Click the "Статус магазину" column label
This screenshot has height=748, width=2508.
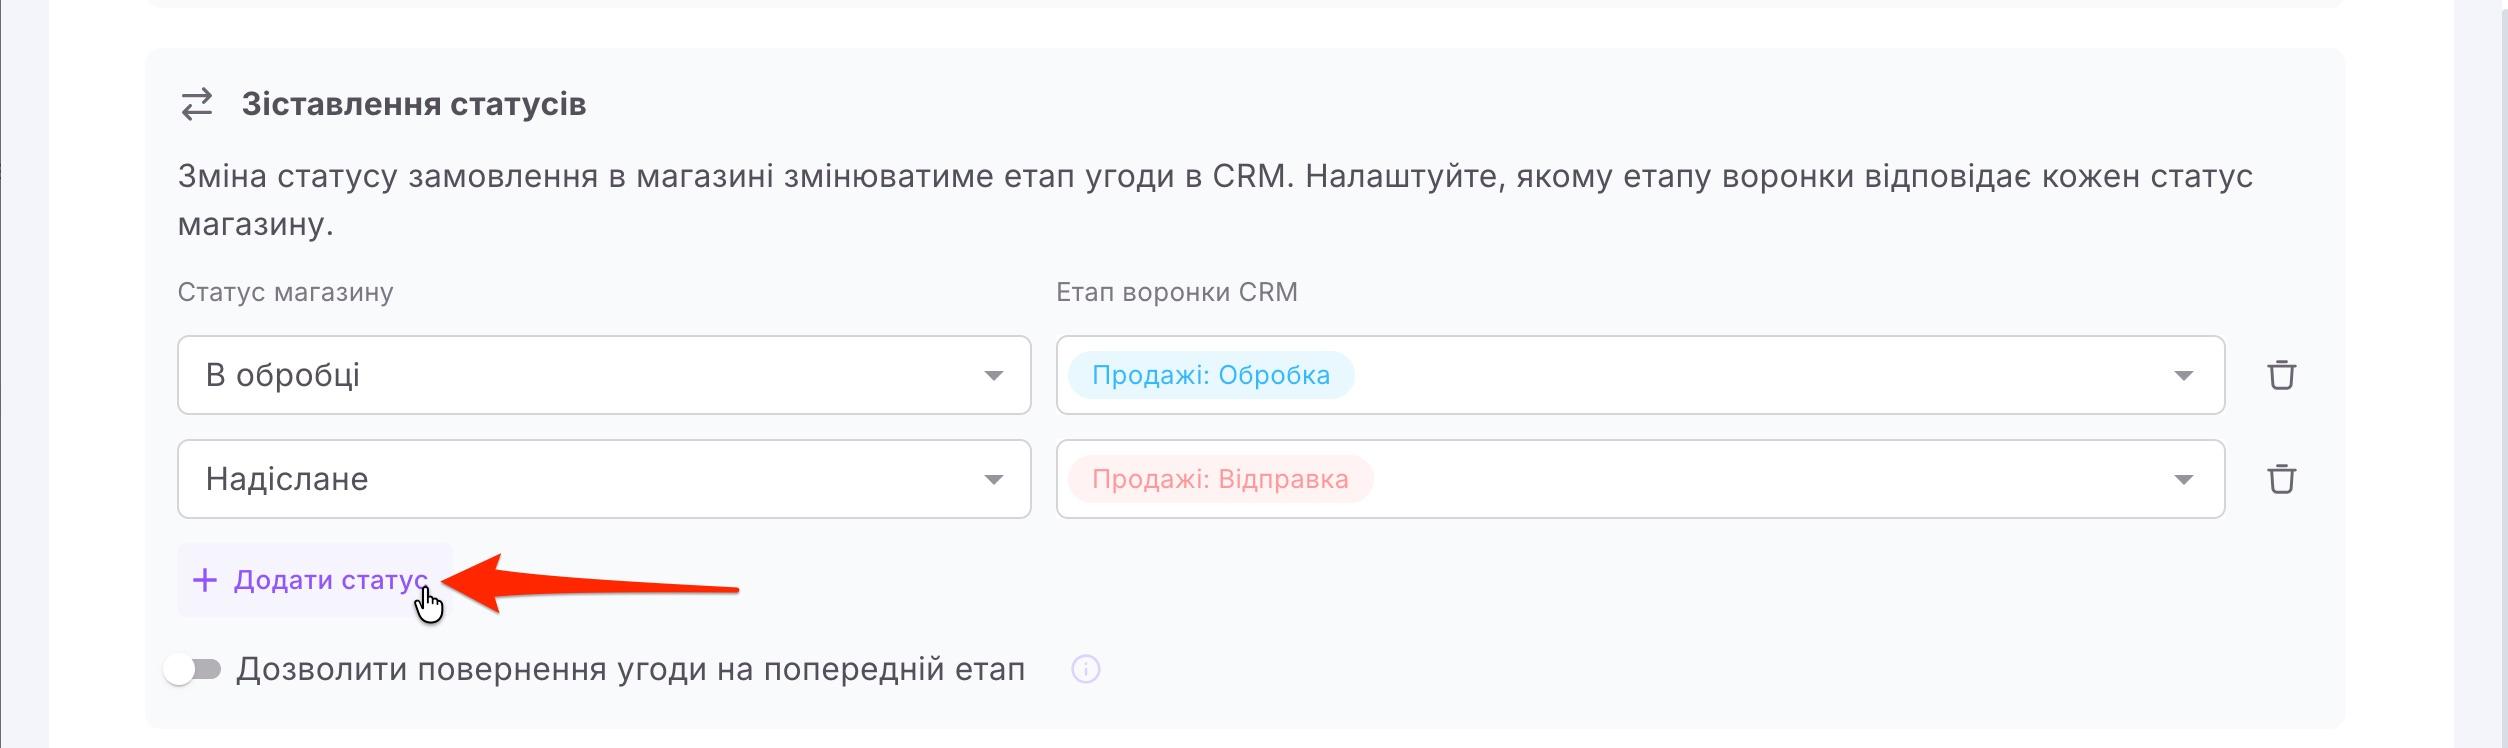(x=286, y=292)
